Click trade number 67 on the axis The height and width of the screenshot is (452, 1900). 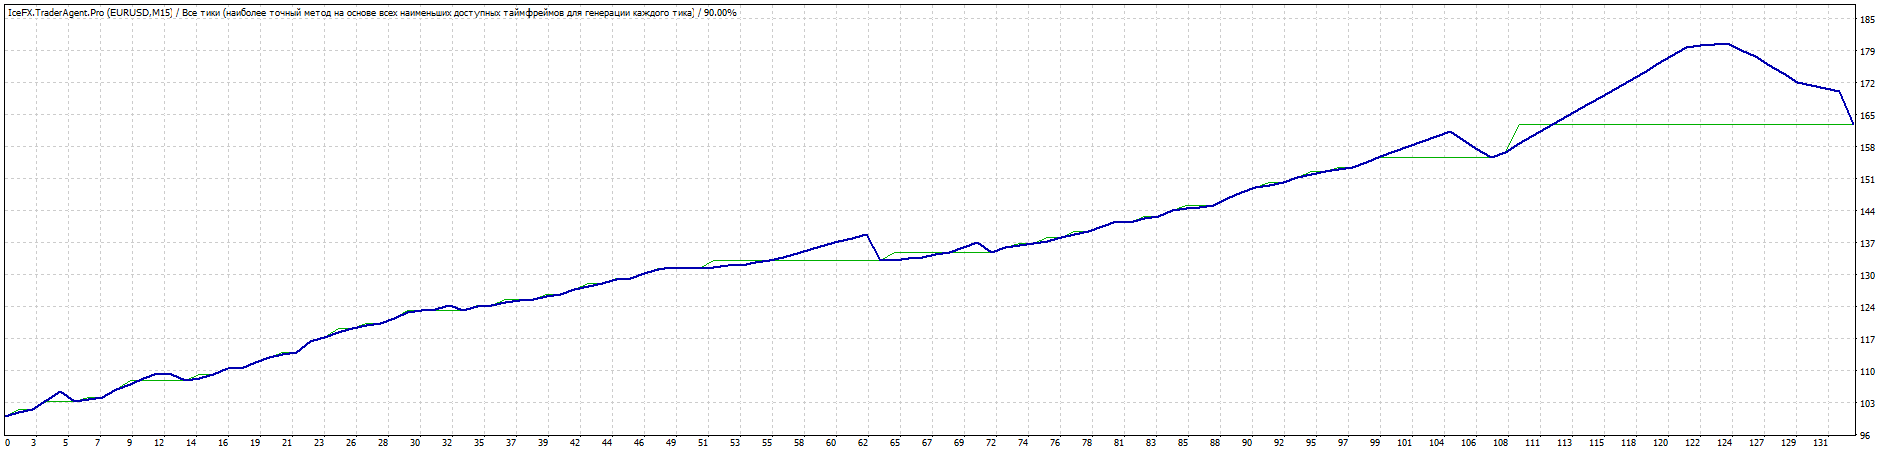[927, 443]
